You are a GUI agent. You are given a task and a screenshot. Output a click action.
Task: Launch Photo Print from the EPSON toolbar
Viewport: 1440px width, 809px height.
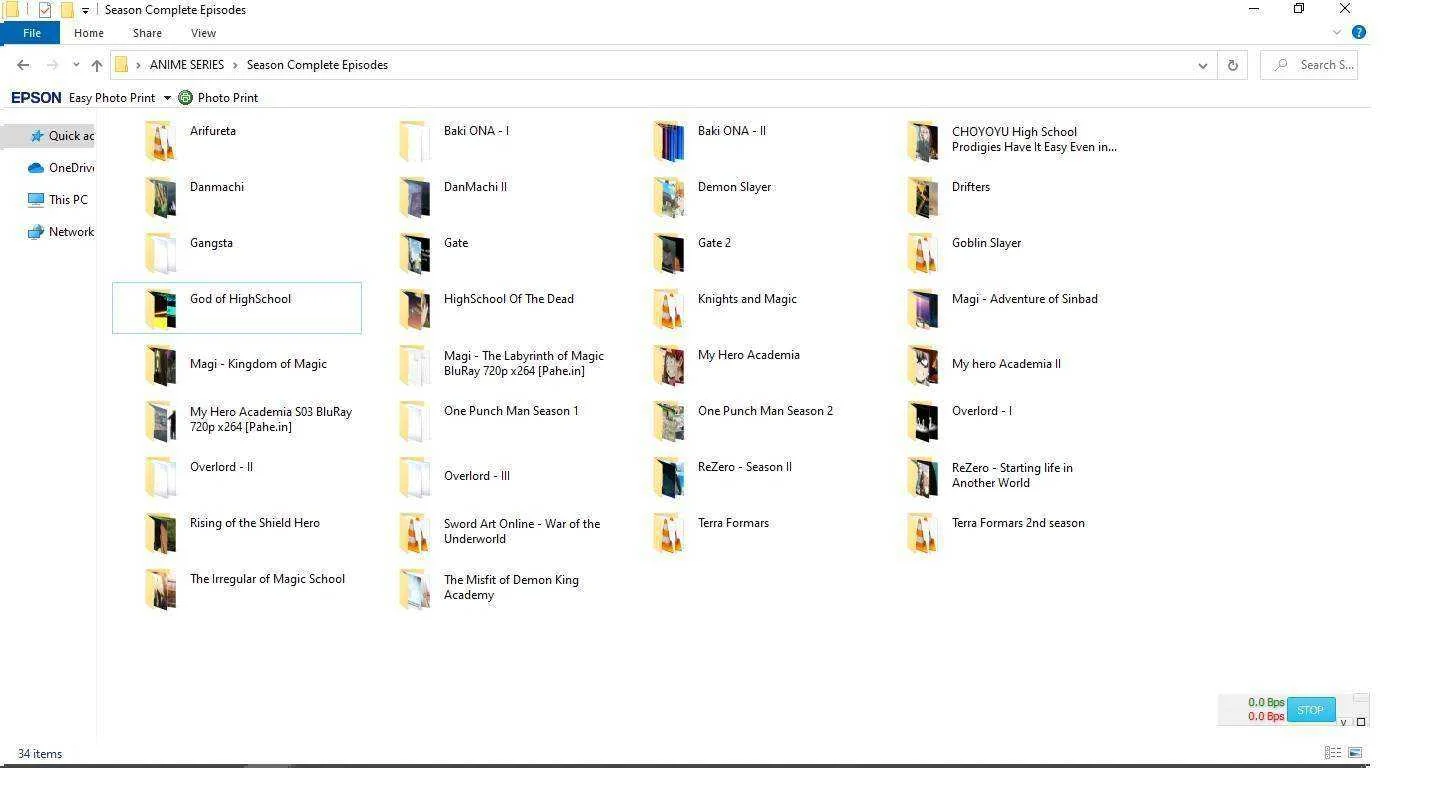pyautogui.click(x=218, y=98)
